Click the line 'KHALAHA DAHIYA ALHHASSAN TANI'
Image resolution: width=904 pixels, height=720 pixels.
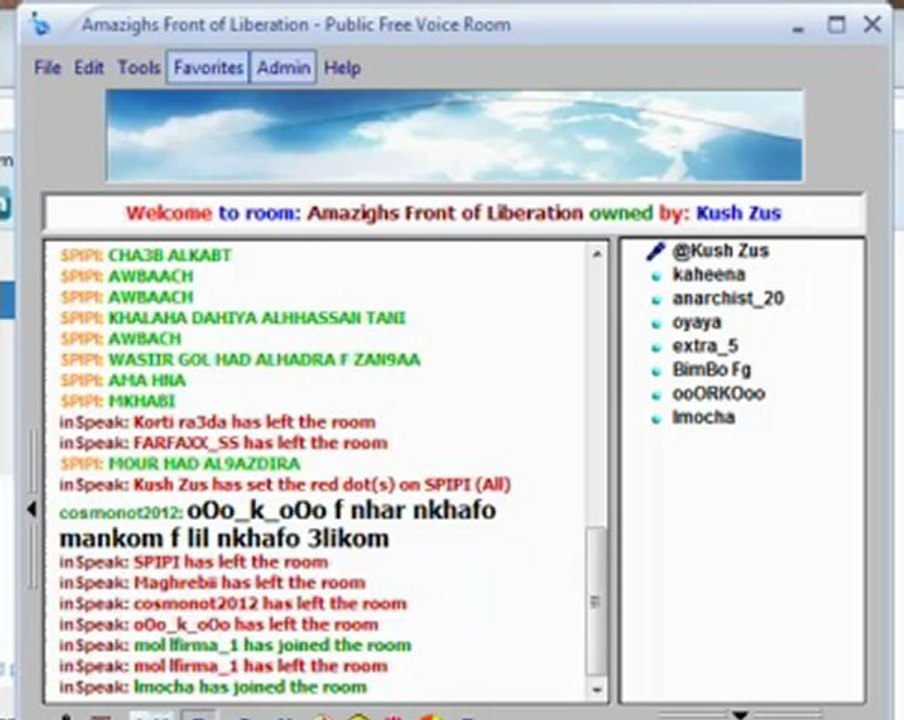[x=233, y=318]
